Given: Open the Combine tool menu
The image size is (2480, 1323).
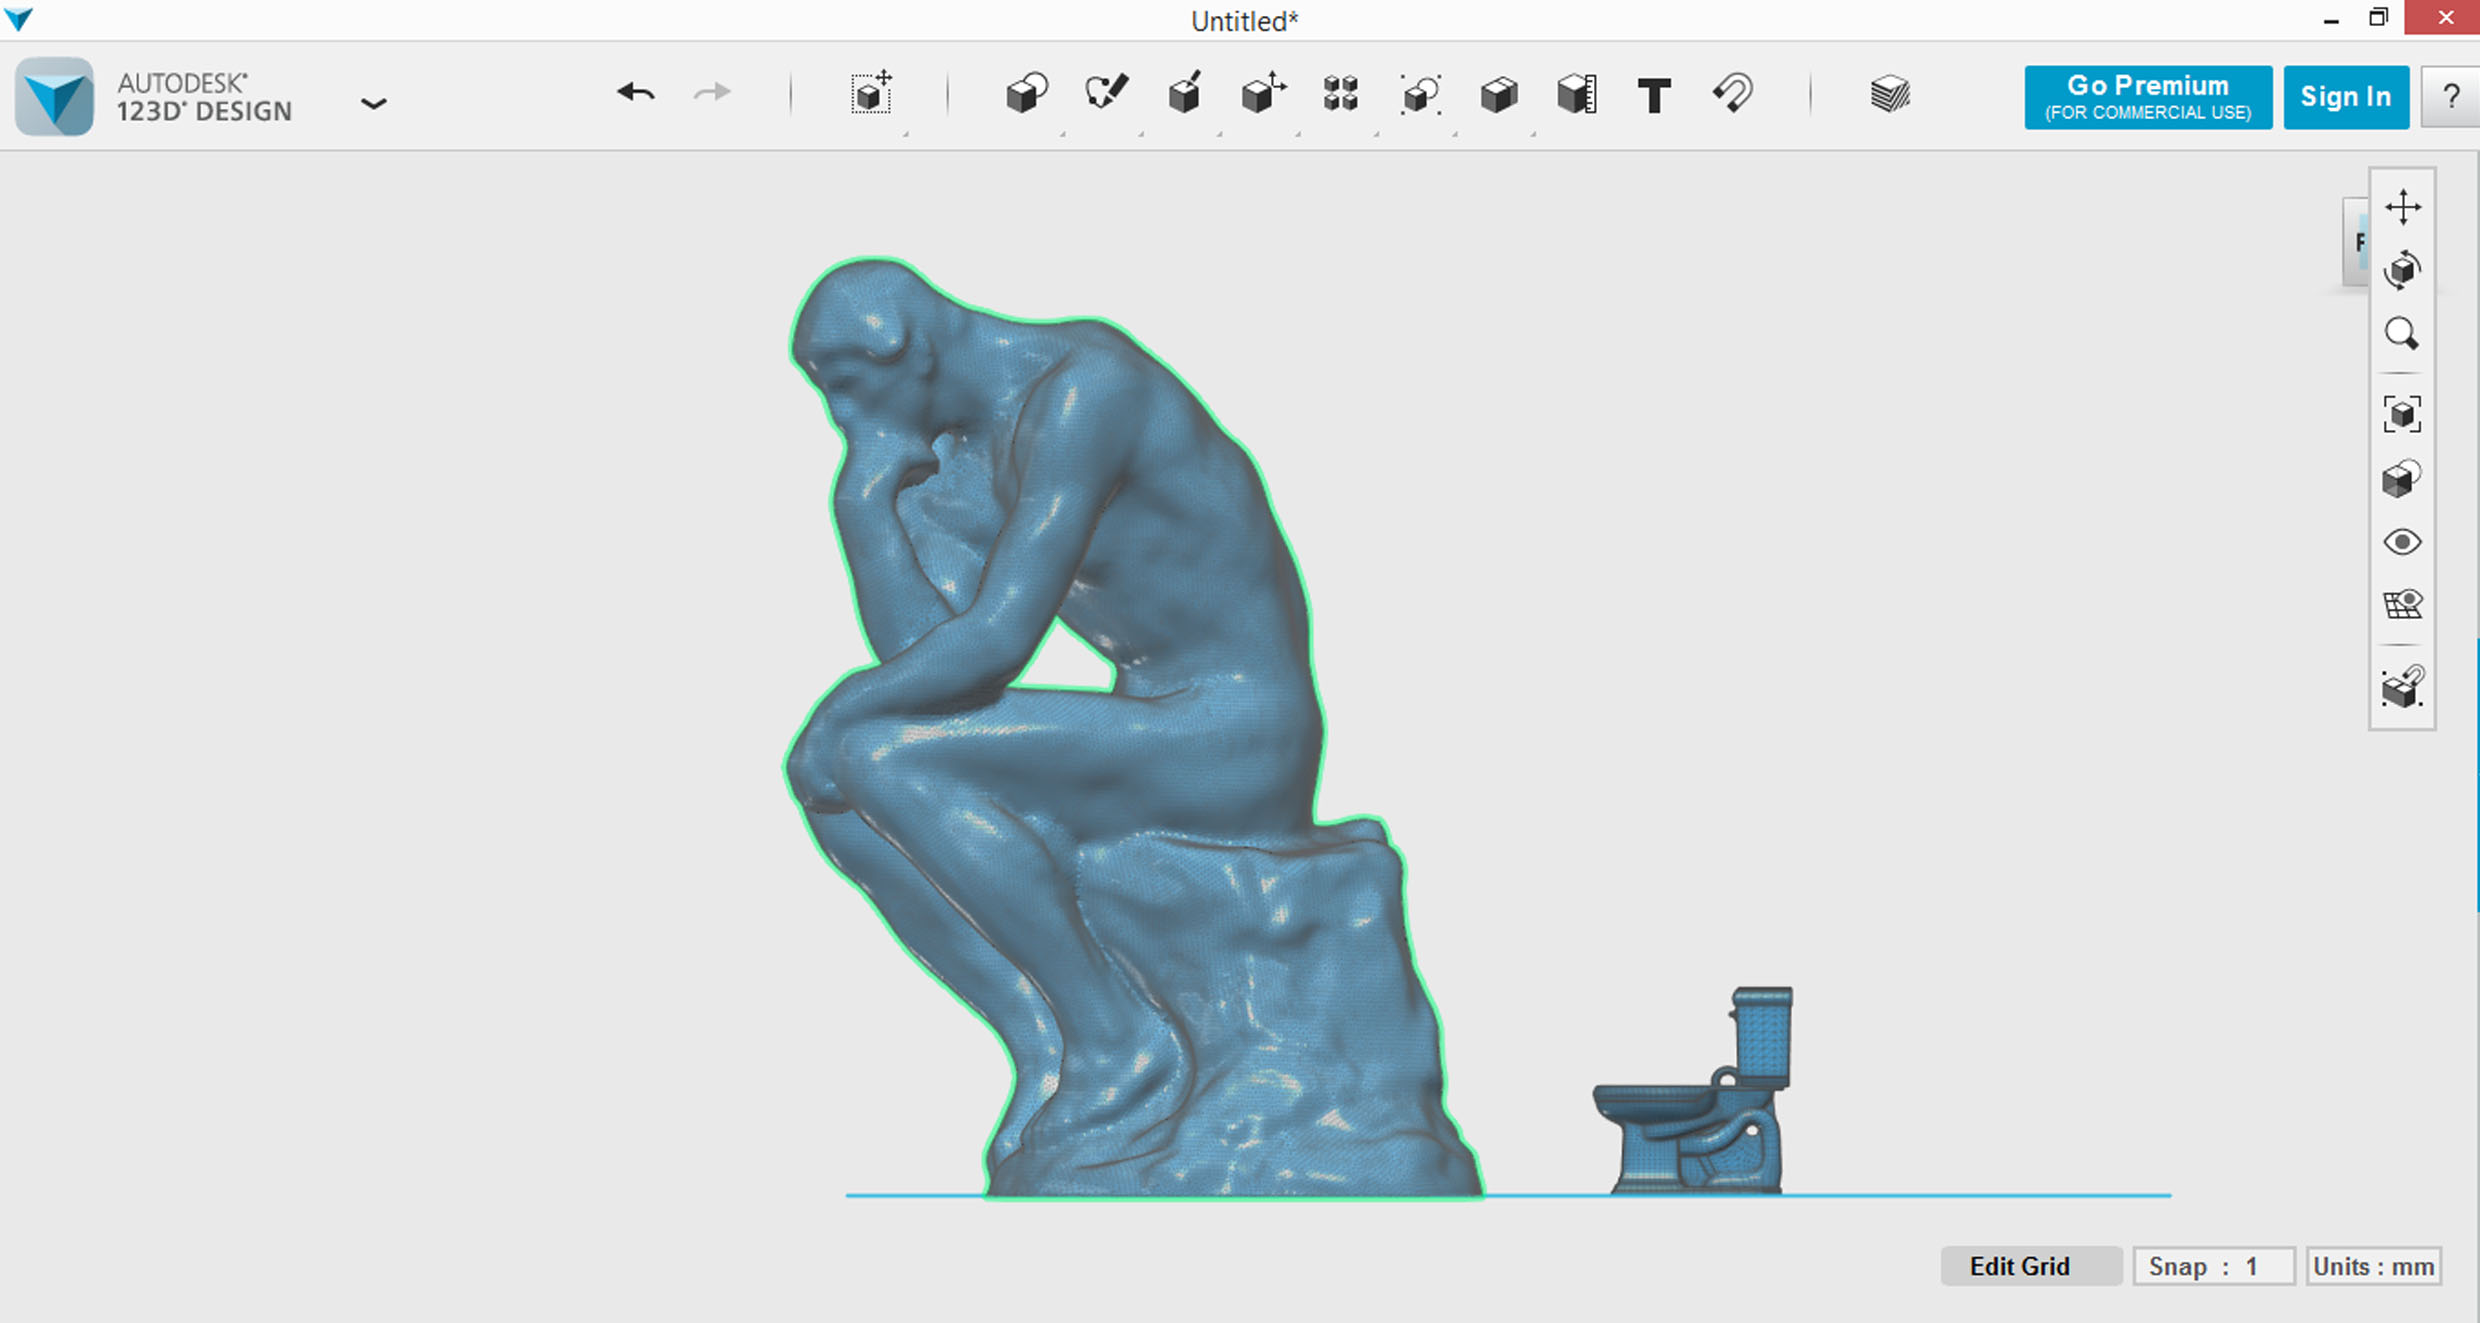Looking at the screenshot, I should click(1498, 94).
